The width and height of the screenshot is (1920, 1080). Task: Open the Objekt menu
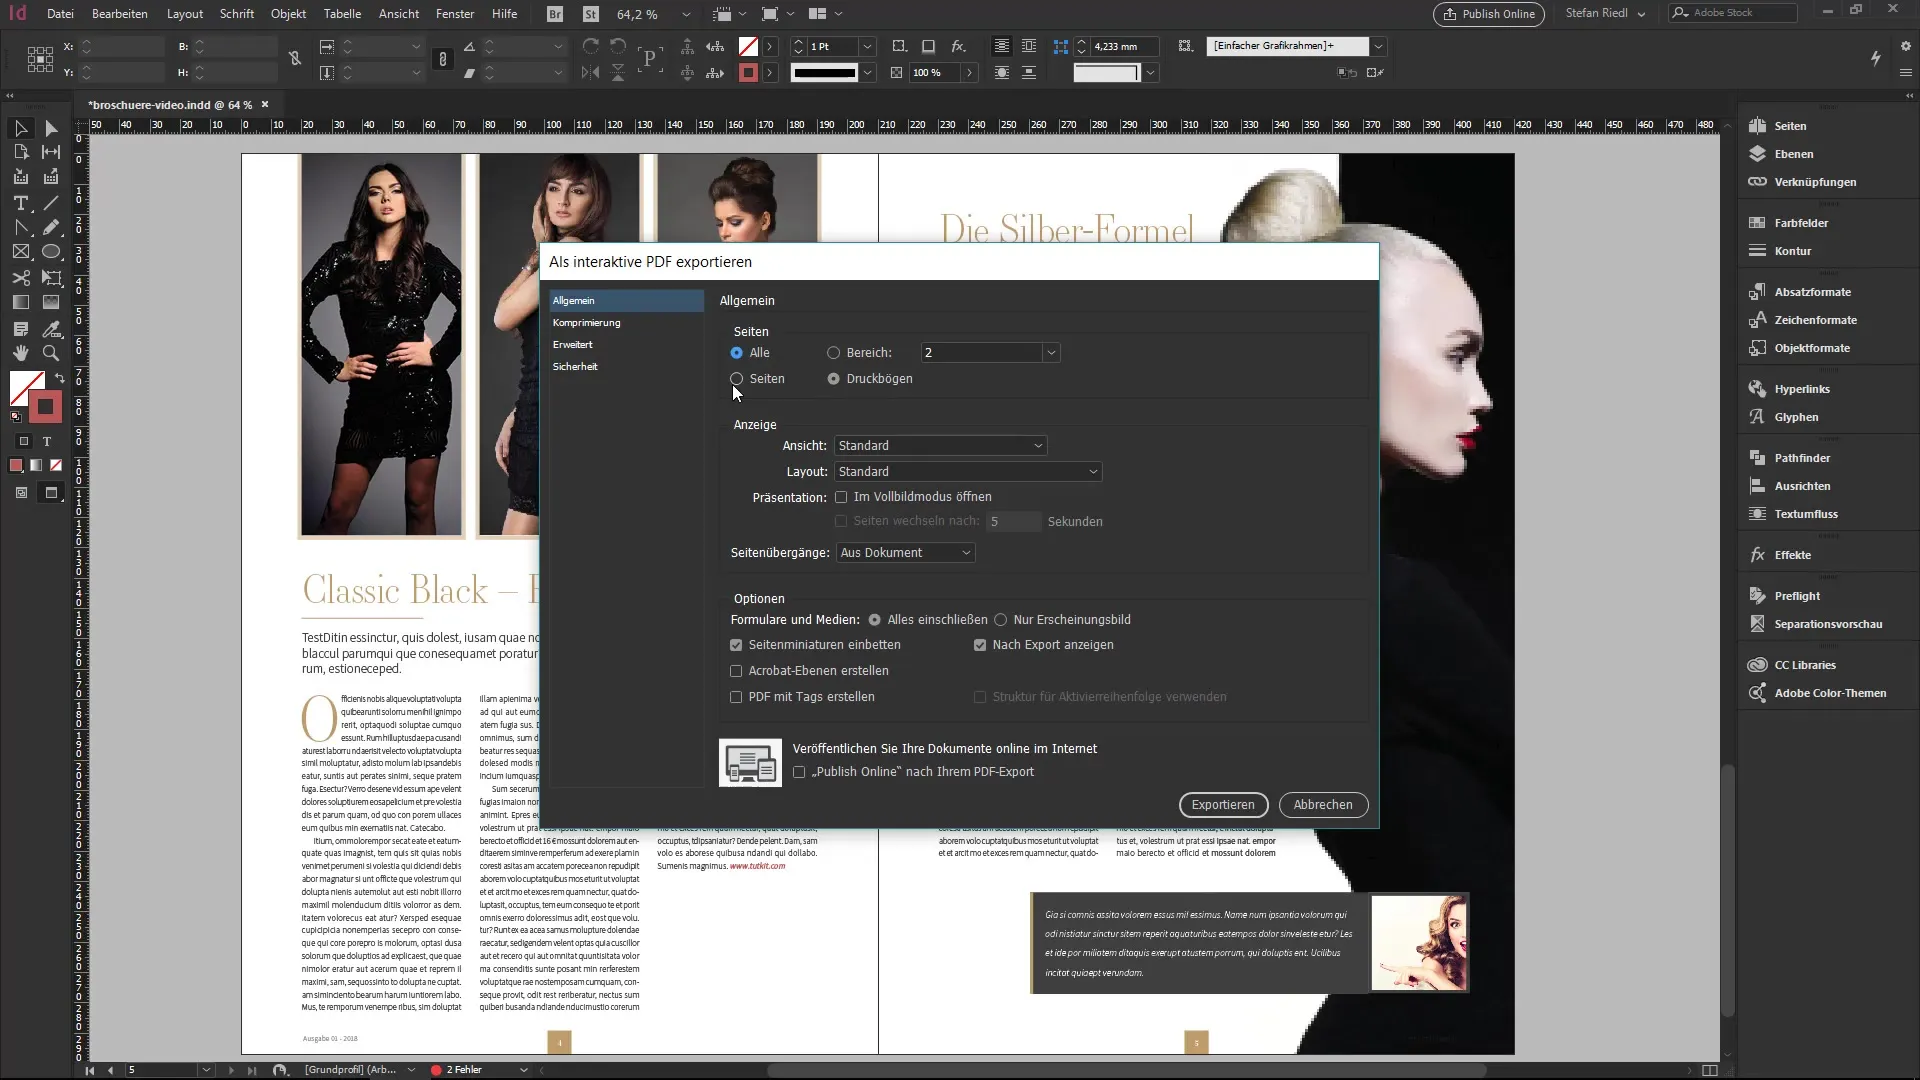(288, 14)
